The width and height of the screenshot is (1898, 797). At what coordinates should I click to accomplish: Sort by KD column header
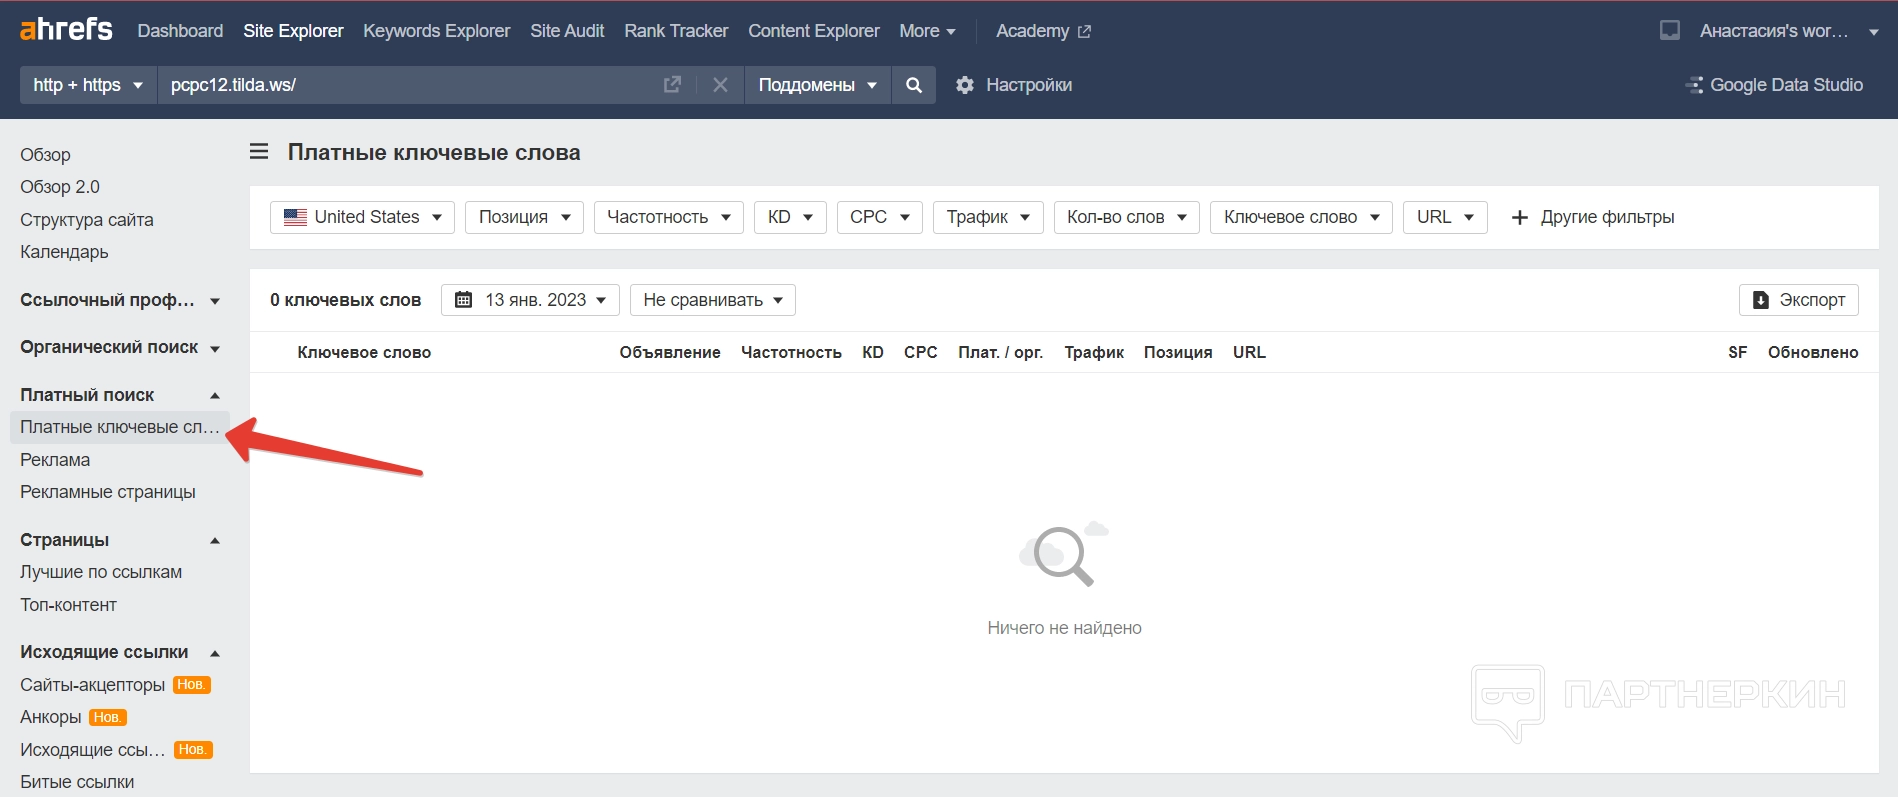click(x=873, y=352)
